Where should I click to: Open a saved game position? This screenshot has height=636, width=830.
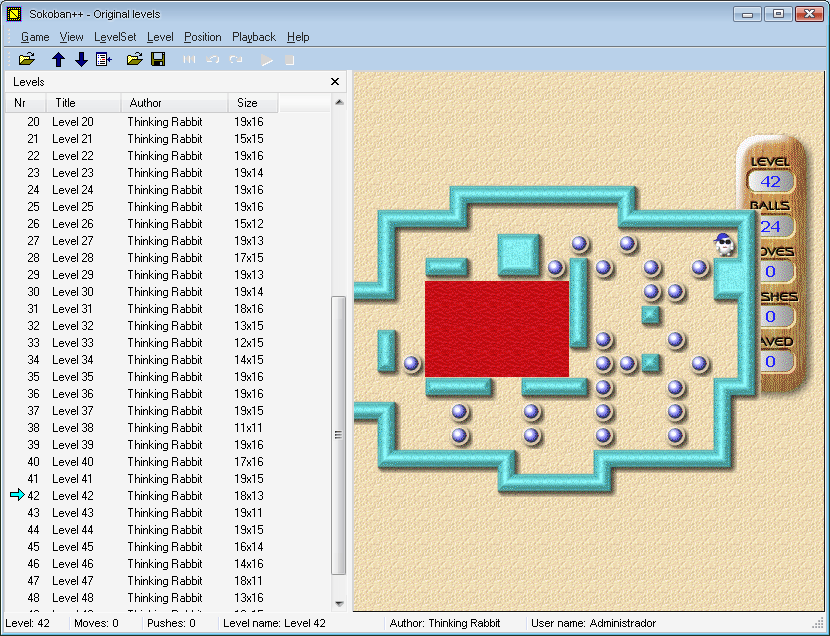(134, 58)
